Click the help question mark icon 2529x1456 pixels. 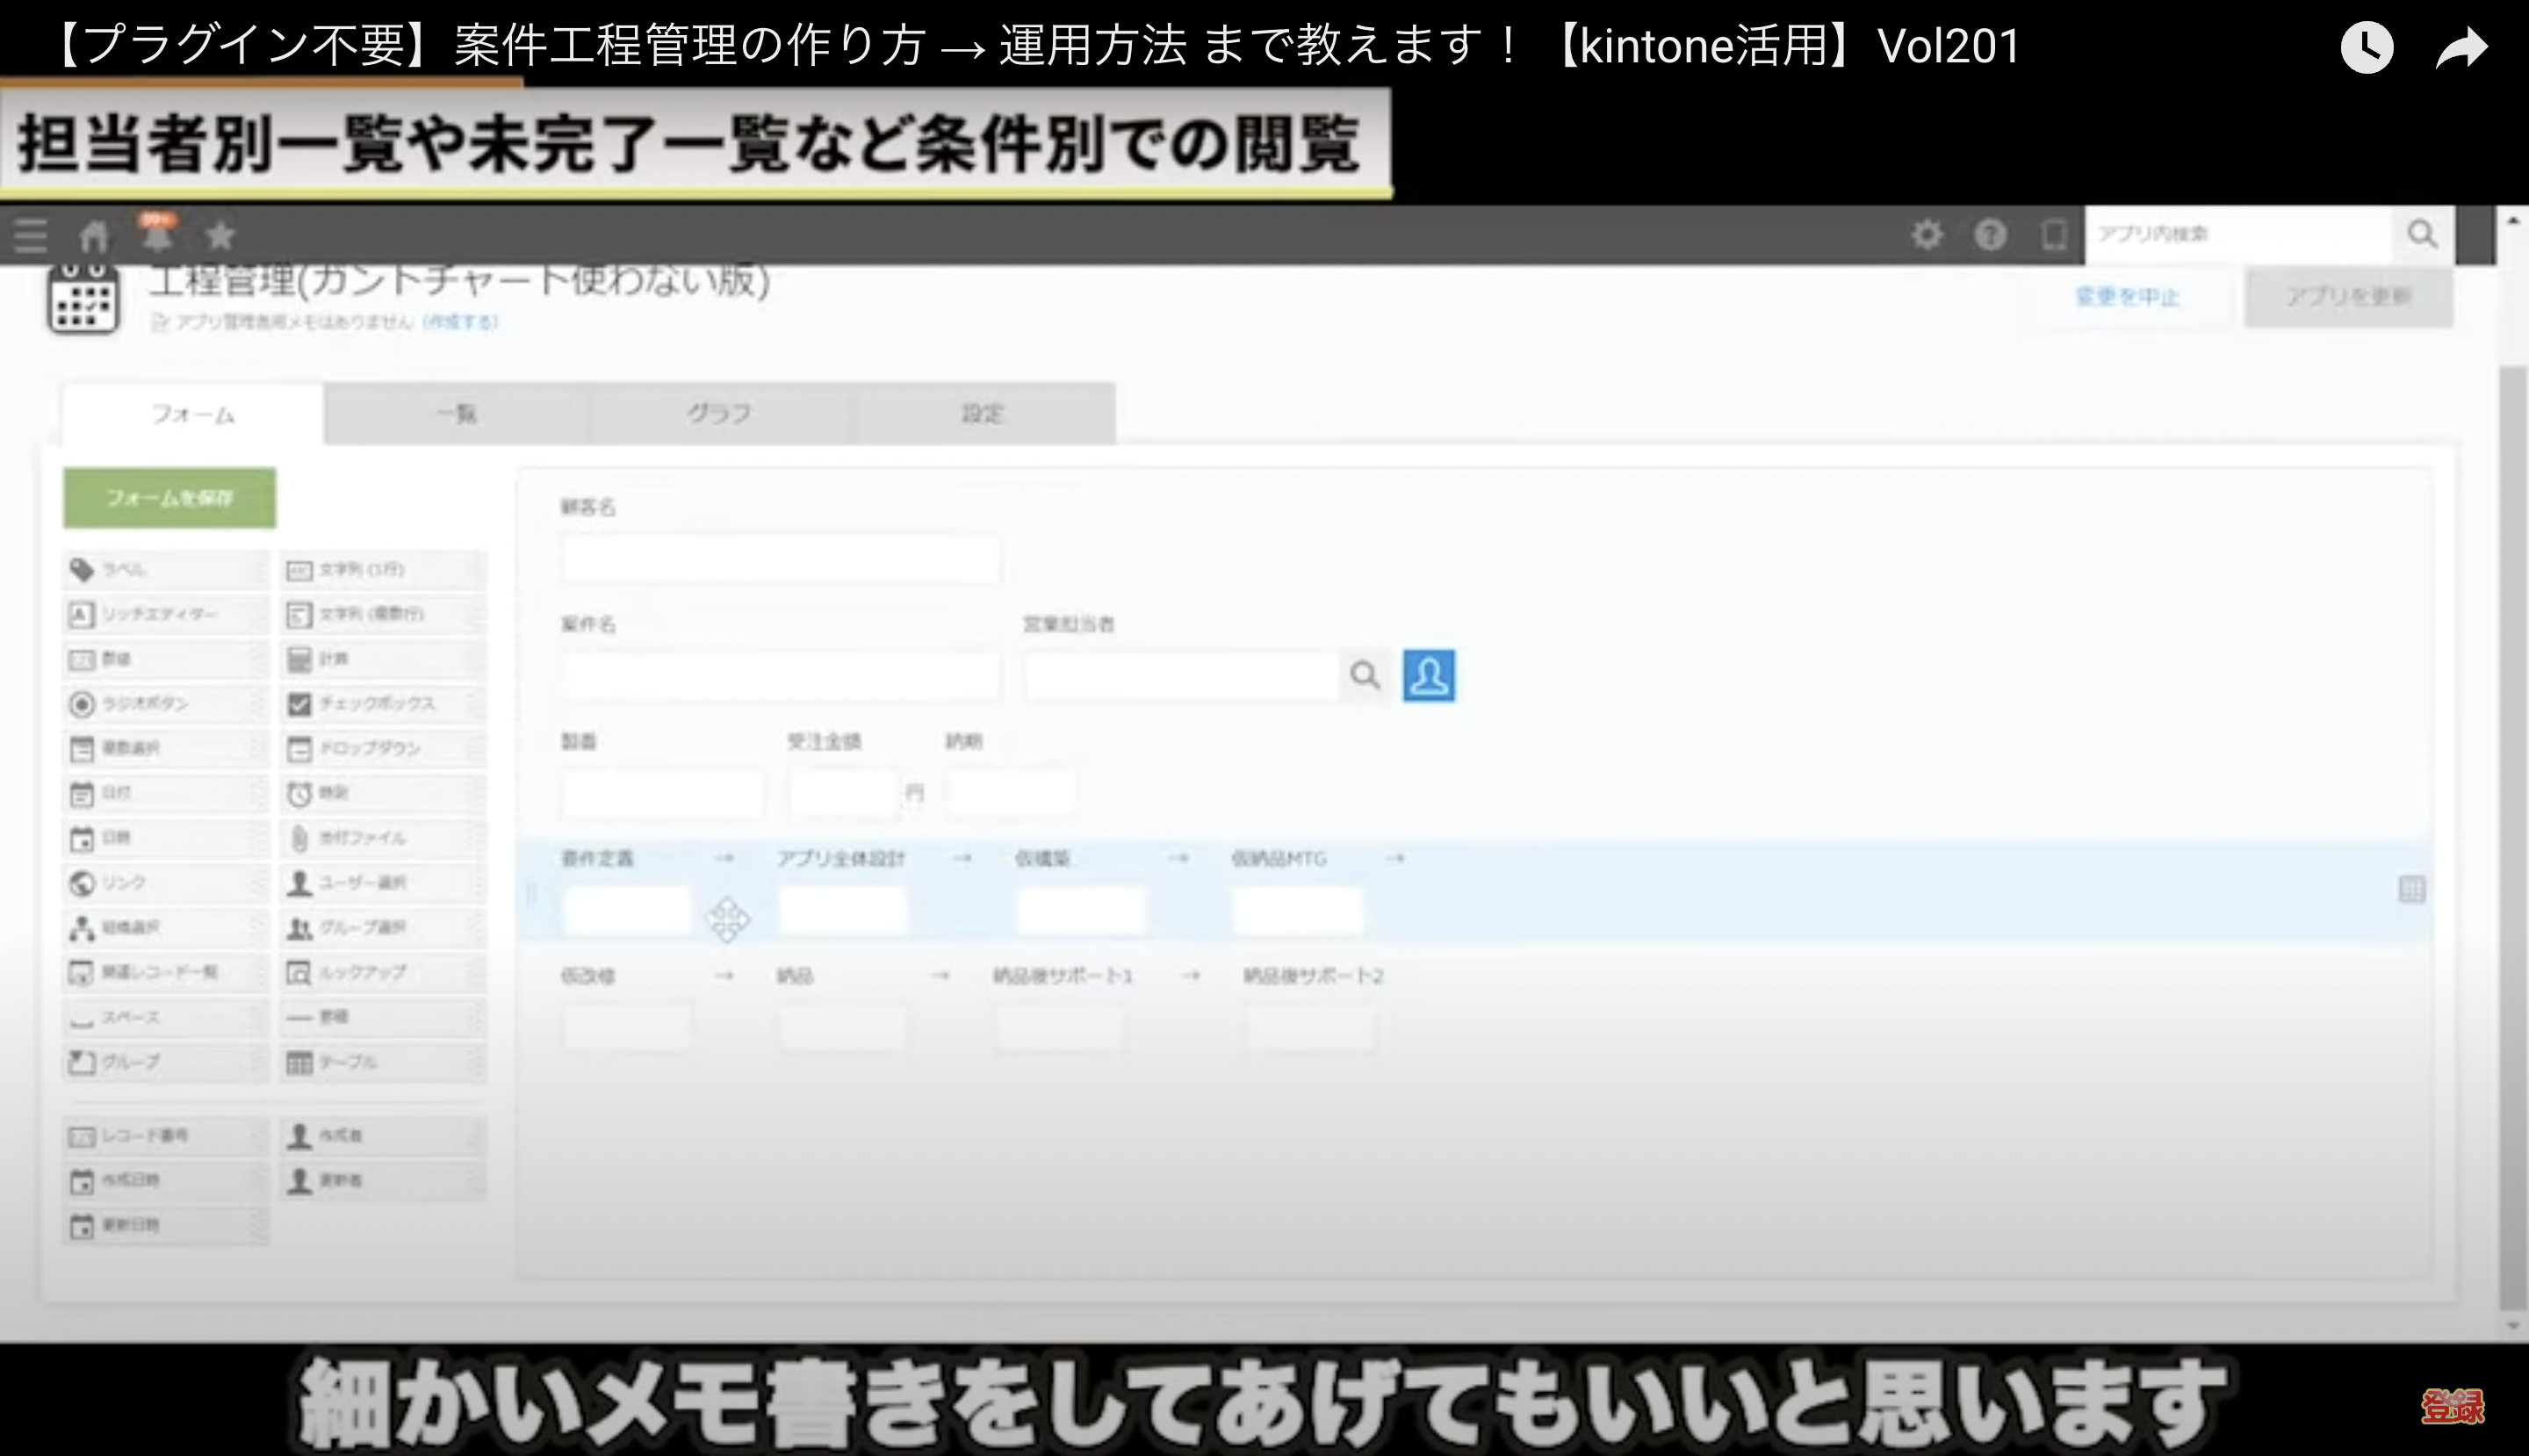(x=1990, y=235)
